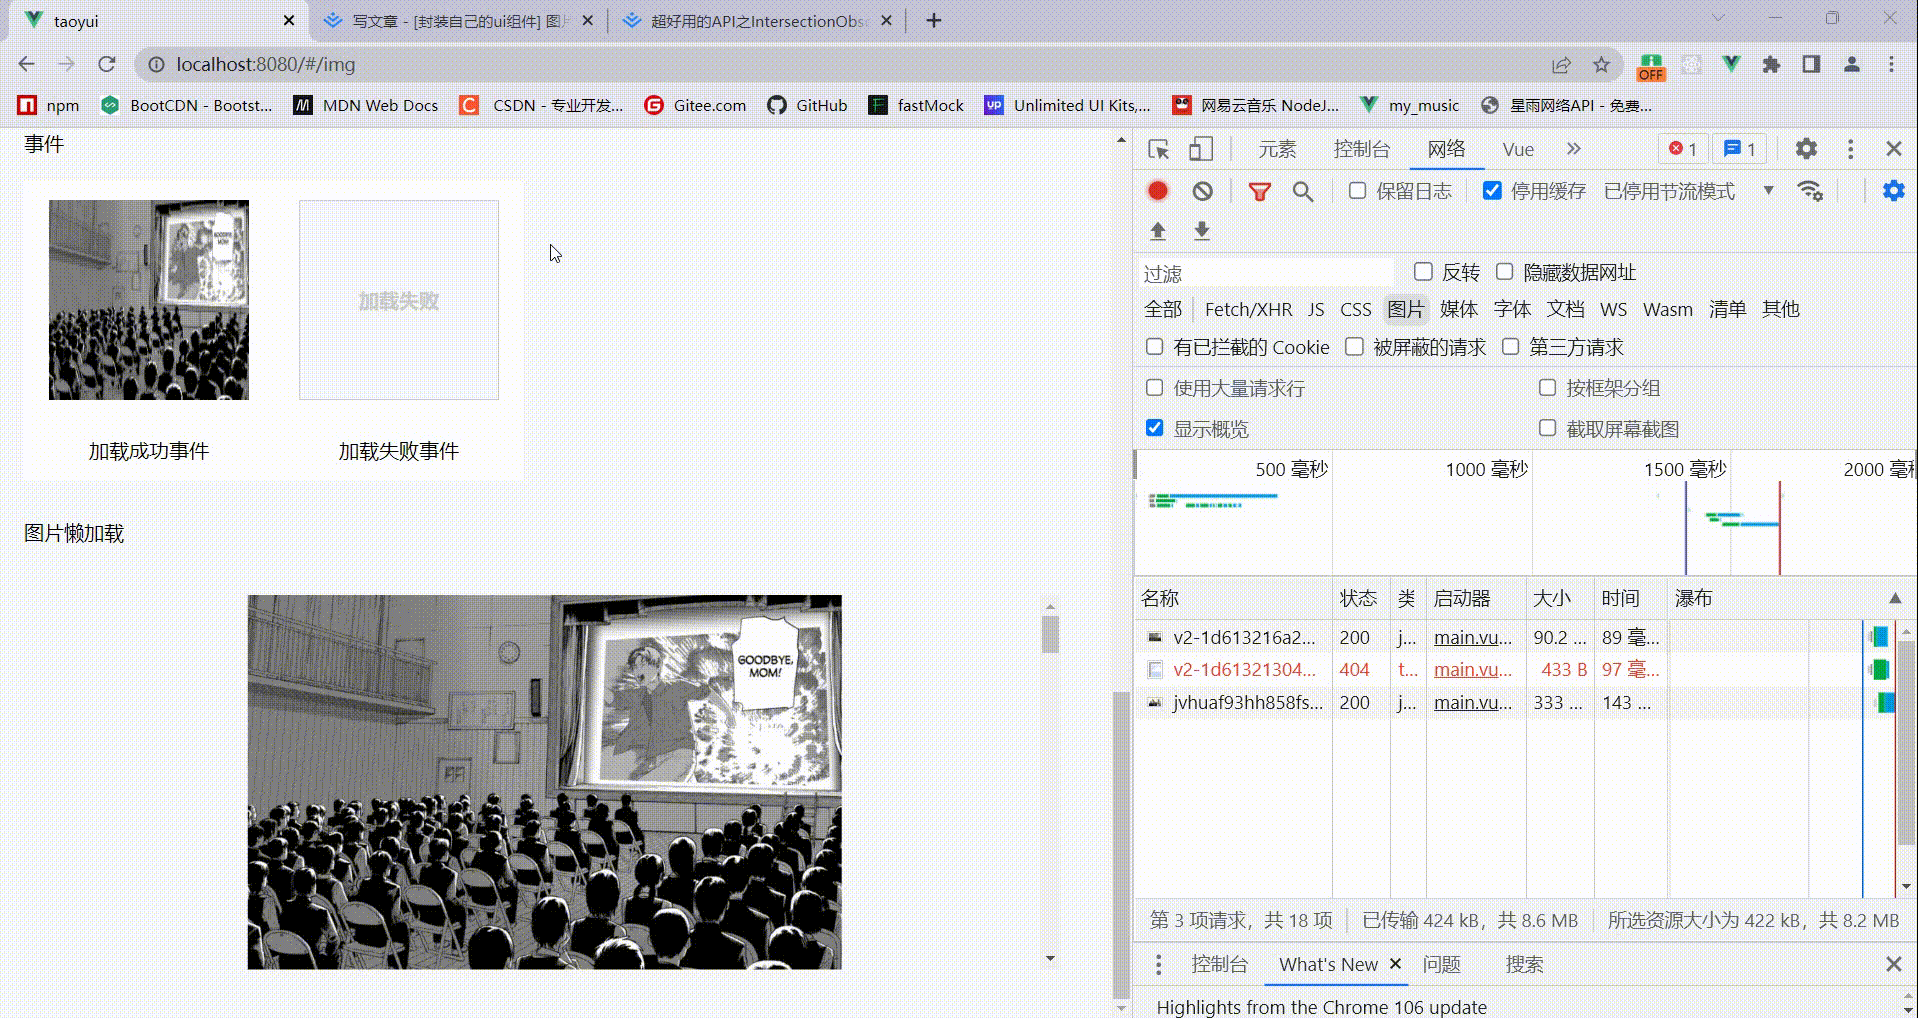Toggle the network filter funnel icon
Screen dimensions: 1918x1018
[x=1260, y=191]
